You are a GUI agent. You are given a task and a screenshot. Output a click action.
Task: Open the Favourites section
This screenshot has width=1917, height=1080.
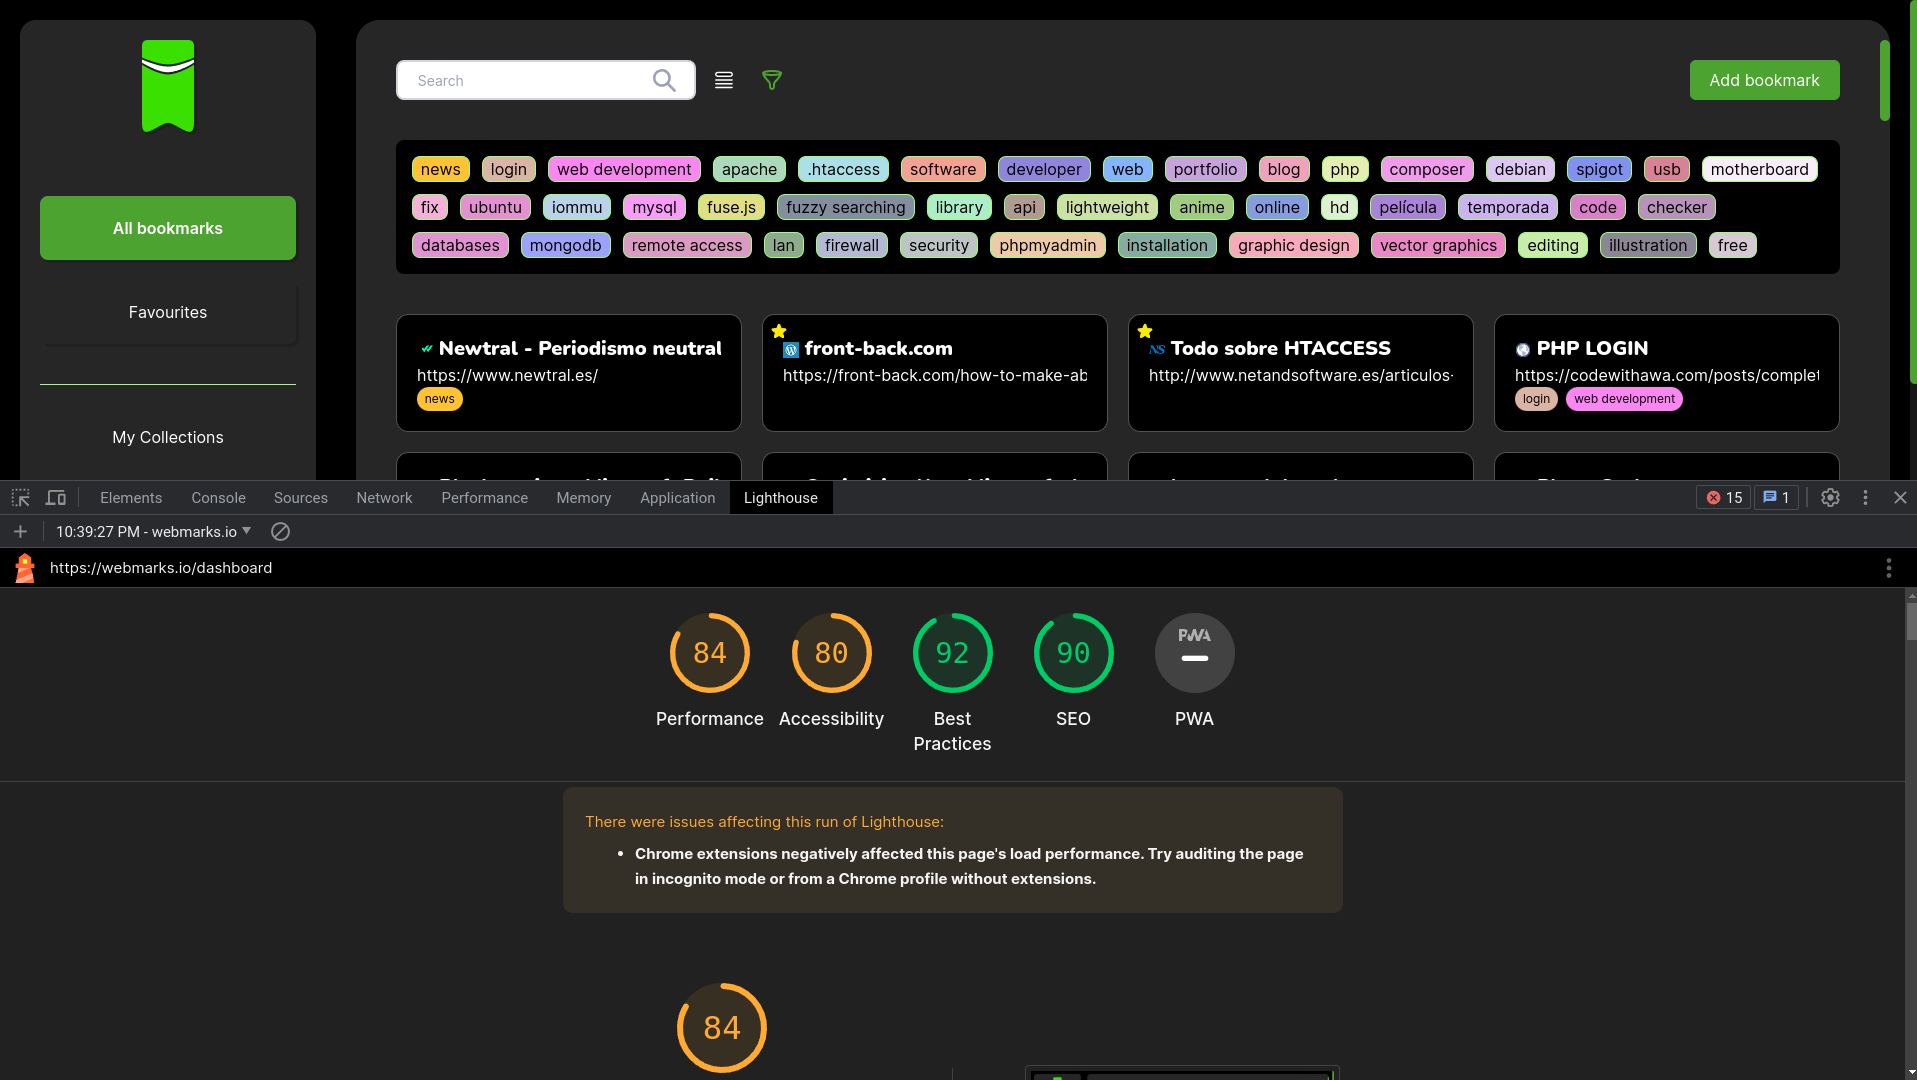click(168, 312)
